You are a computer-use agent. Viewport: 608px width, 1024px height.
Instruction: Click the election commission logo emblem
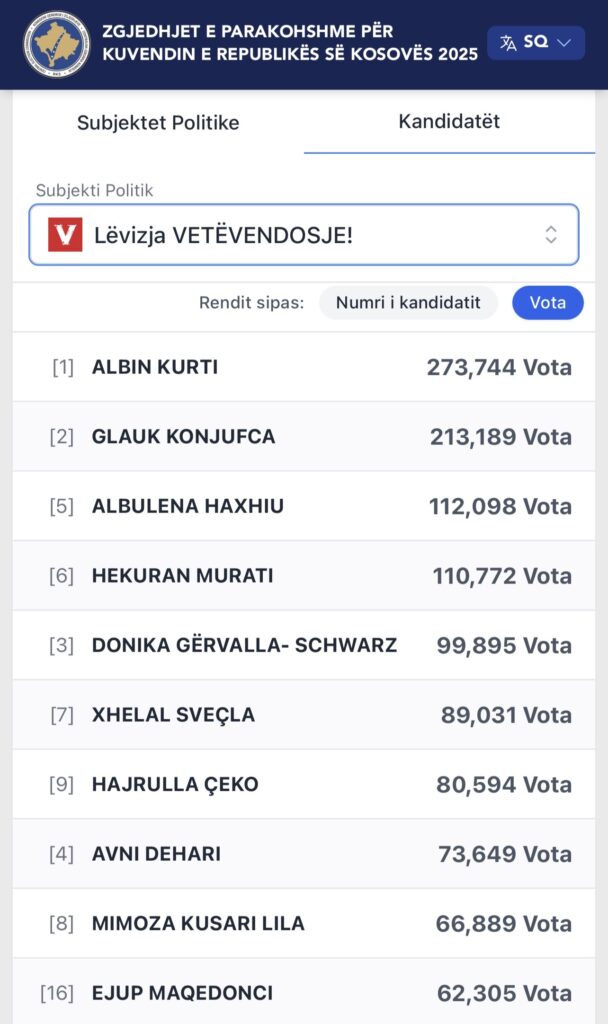pyautogui.click(x=56, y=43)
